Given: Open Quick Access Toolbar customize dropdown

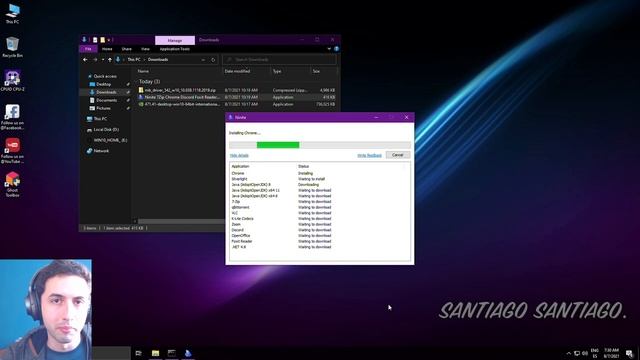Looking at the screenshot, I should (x=109, y=40).
